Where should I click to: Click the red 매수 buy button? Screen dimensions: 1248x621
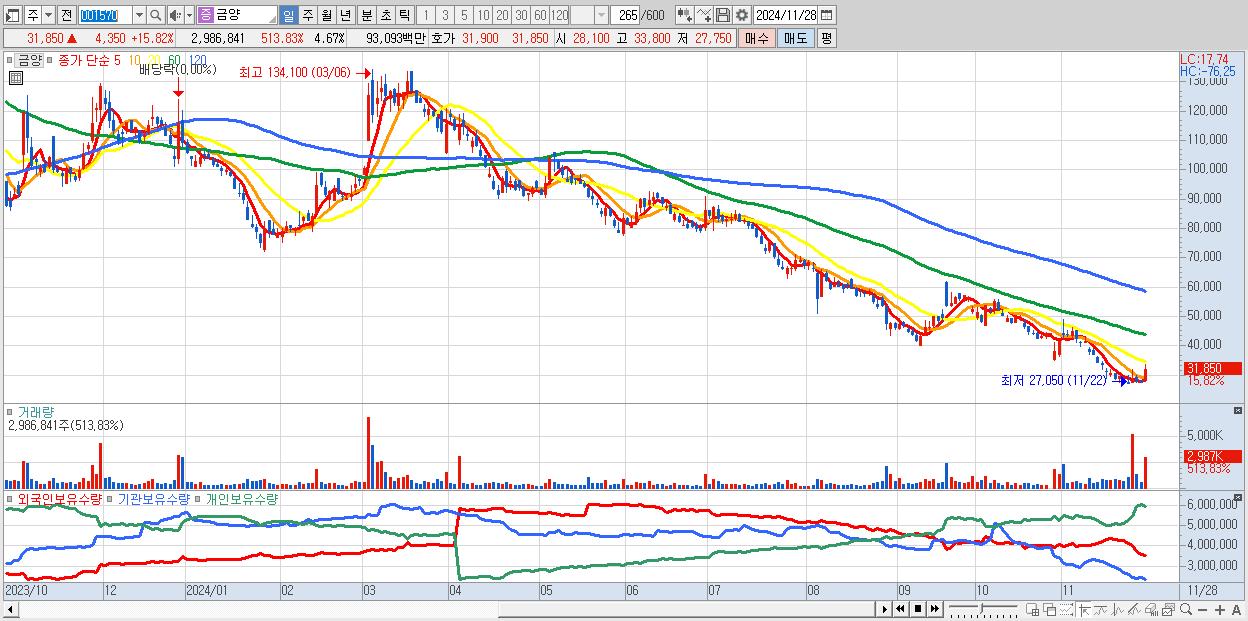pos(756,38)
